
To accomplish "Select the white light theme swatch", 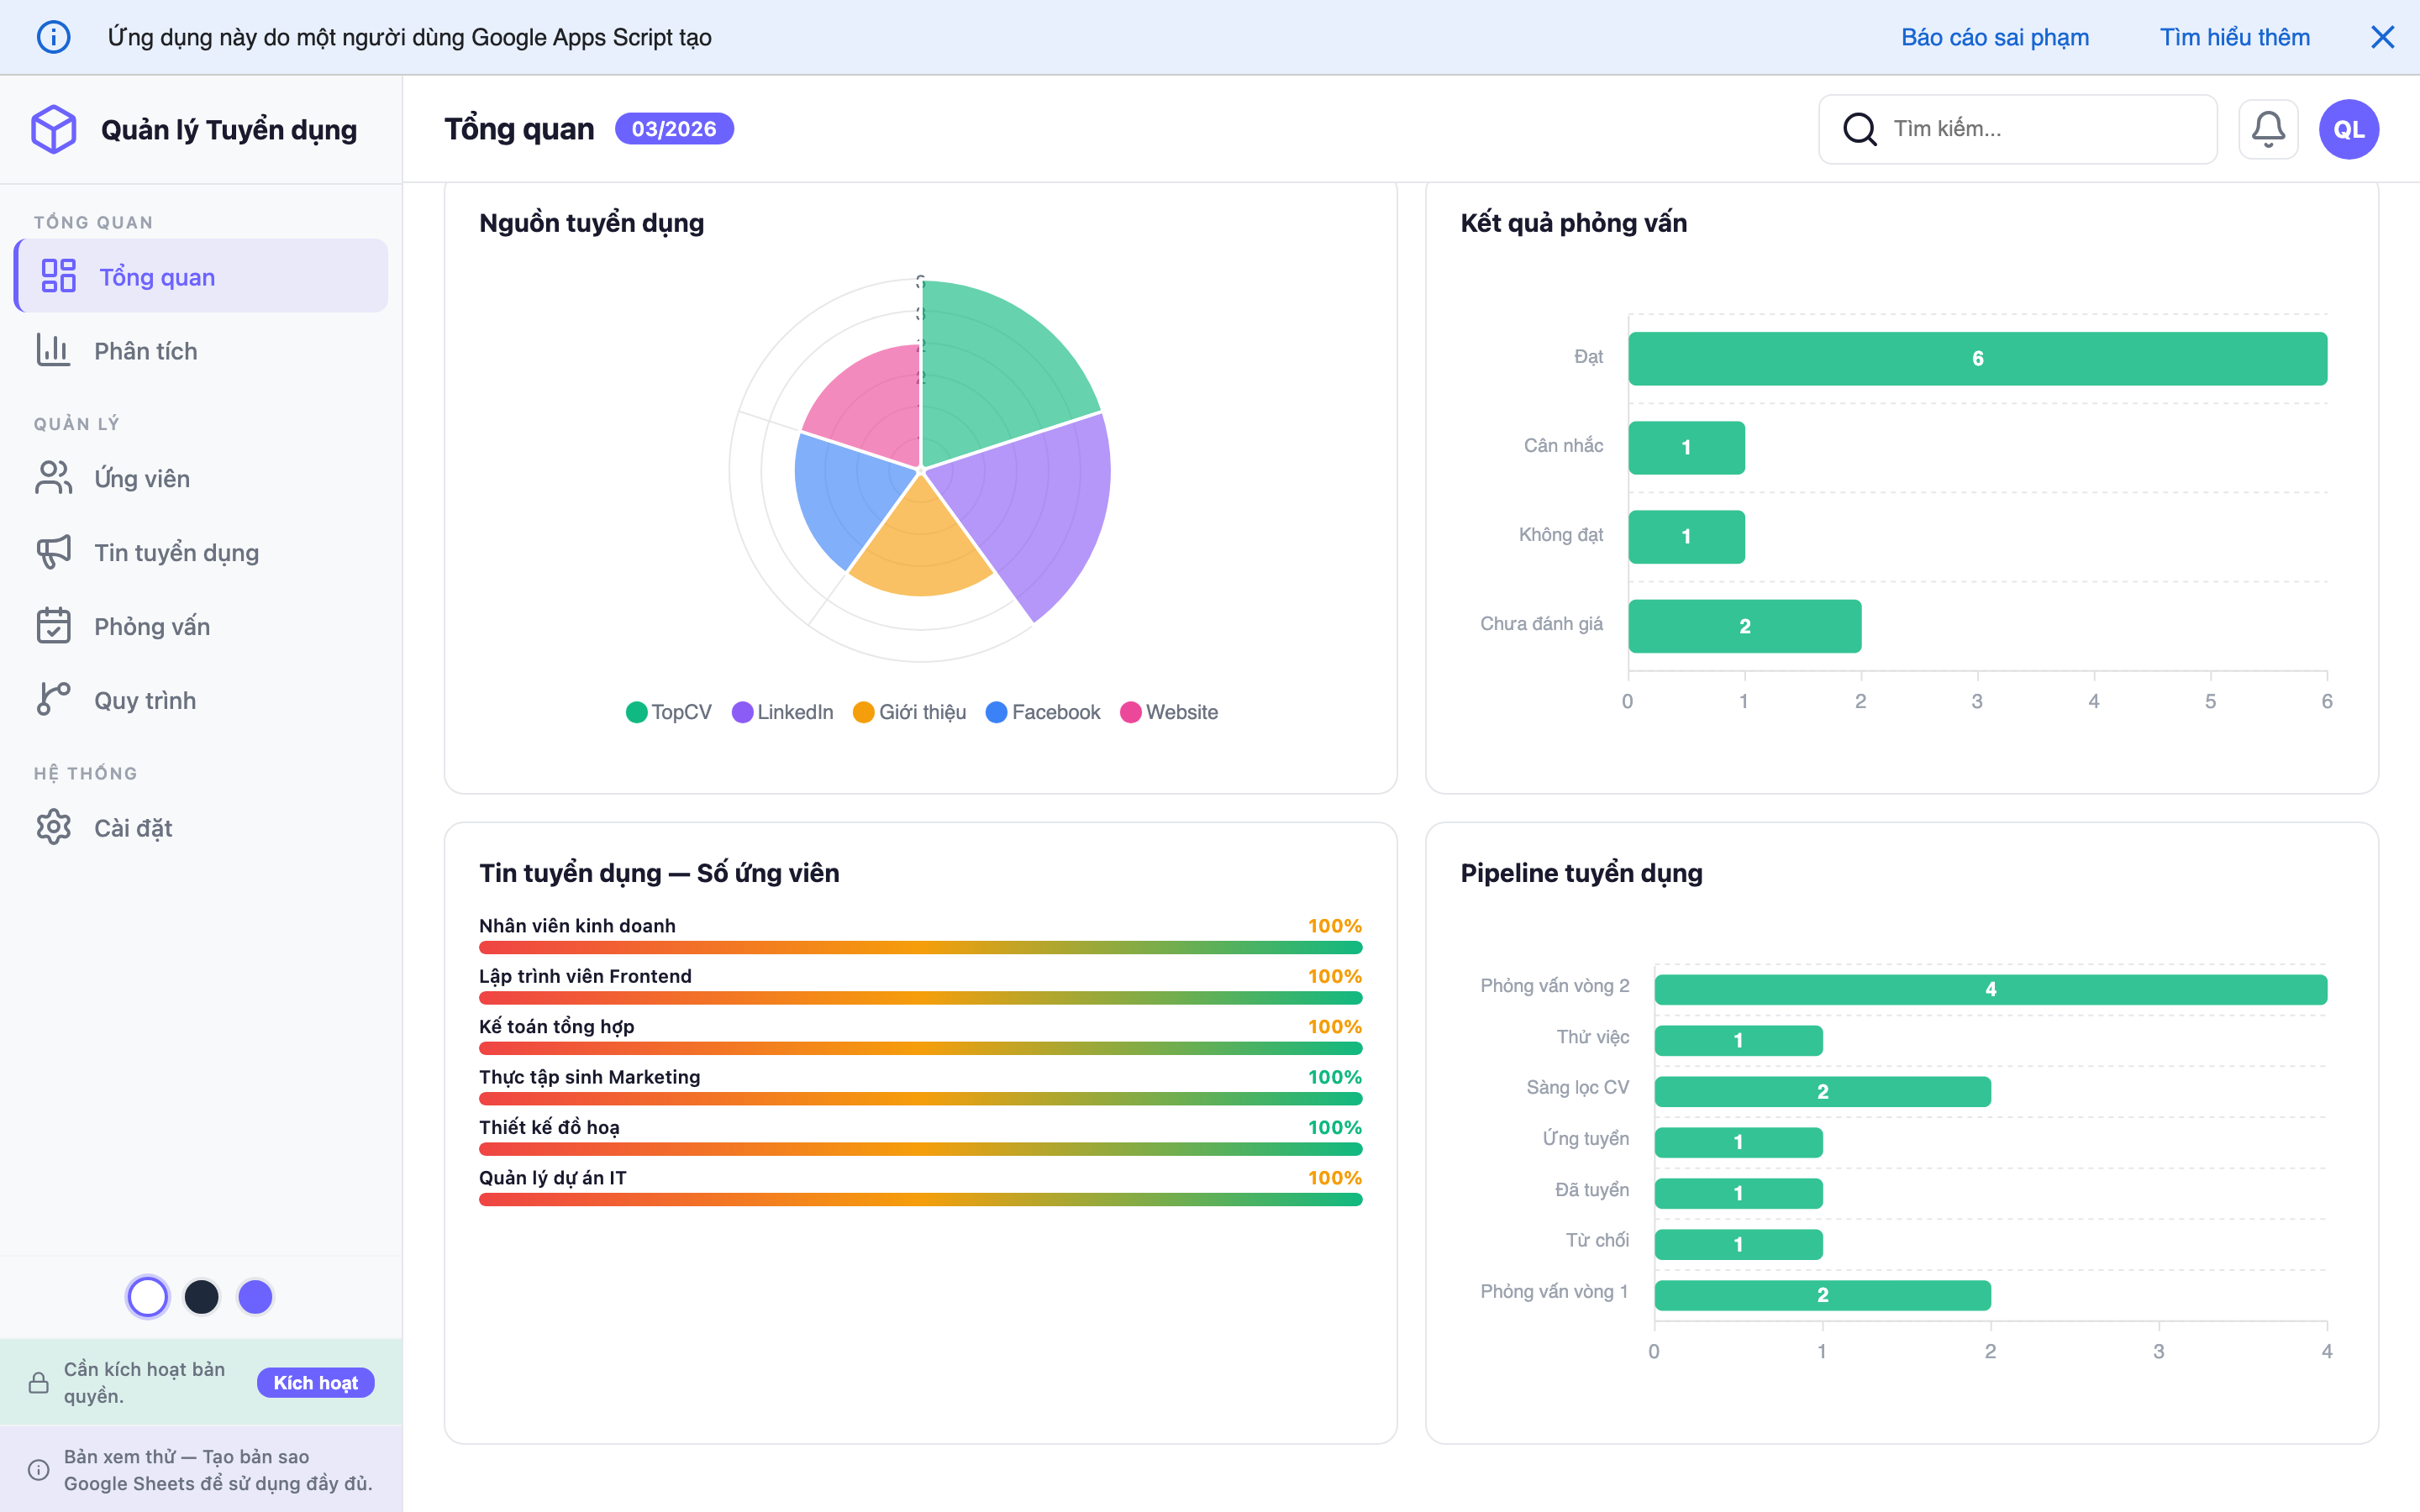I will click(x=148, y=1297).
